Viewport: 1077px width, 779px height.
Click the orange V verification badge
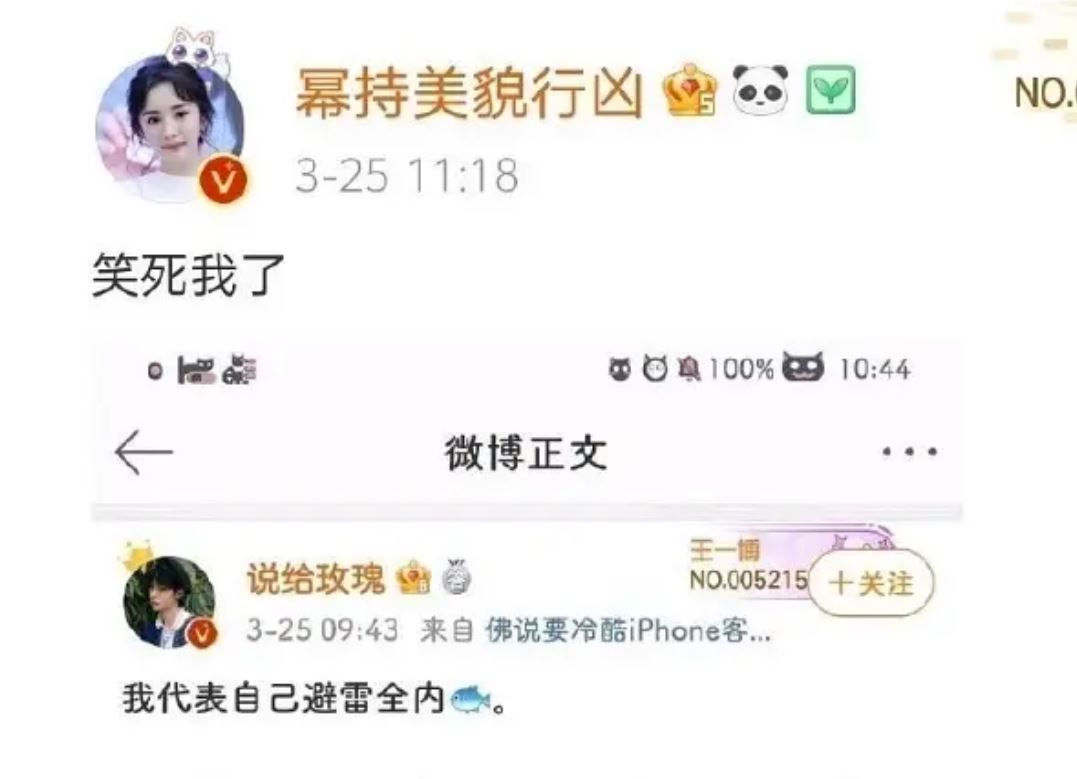[x=223, y=180]
